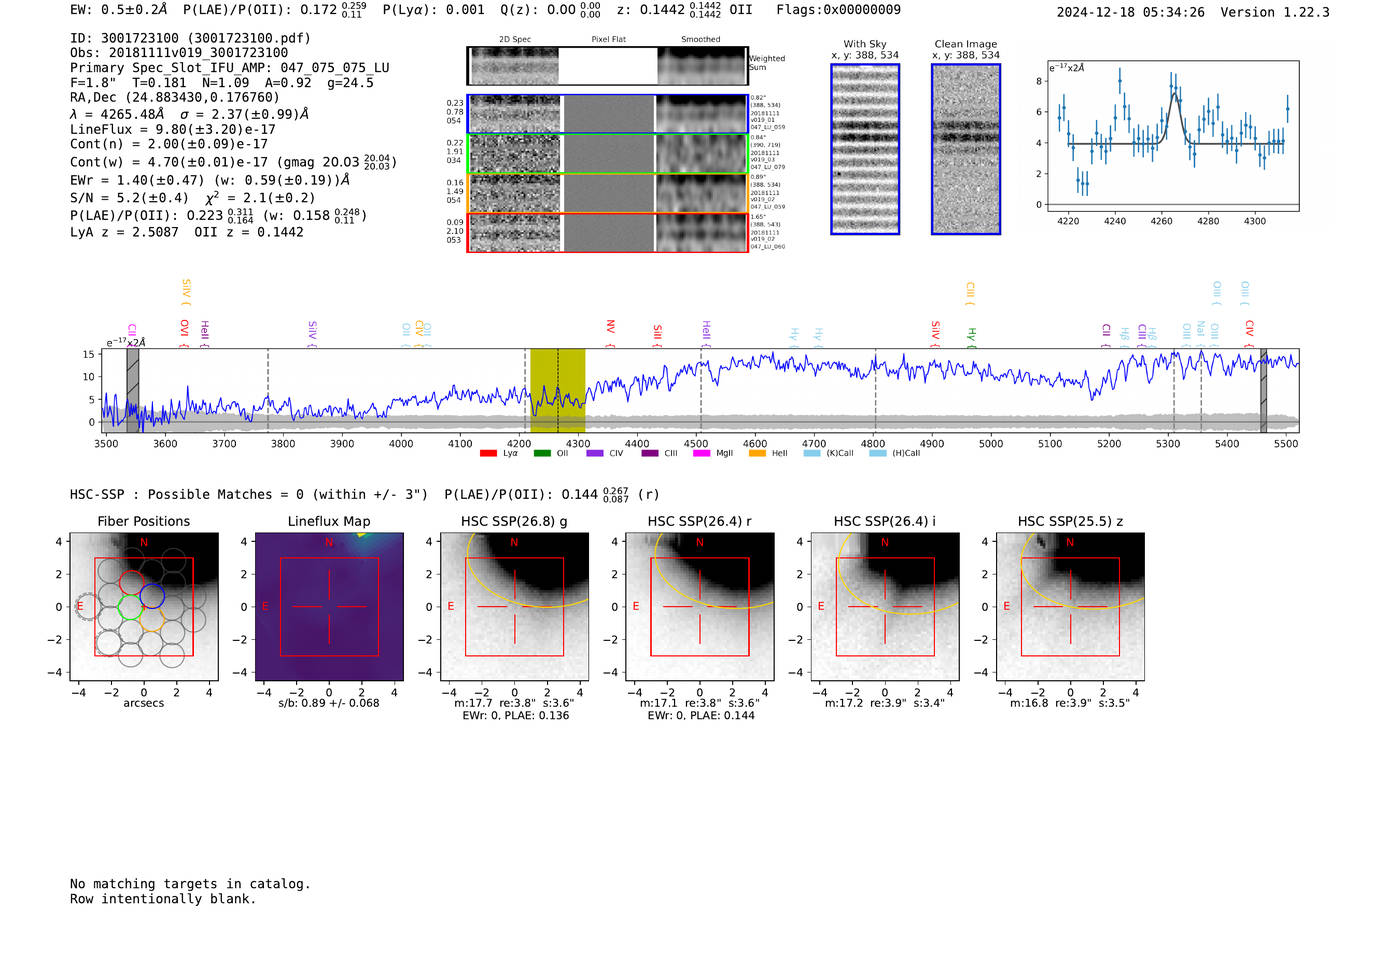Click the 'P(Lyα): 0.001' header text
Screen dimensions: 1400x953
click(434, 10)
